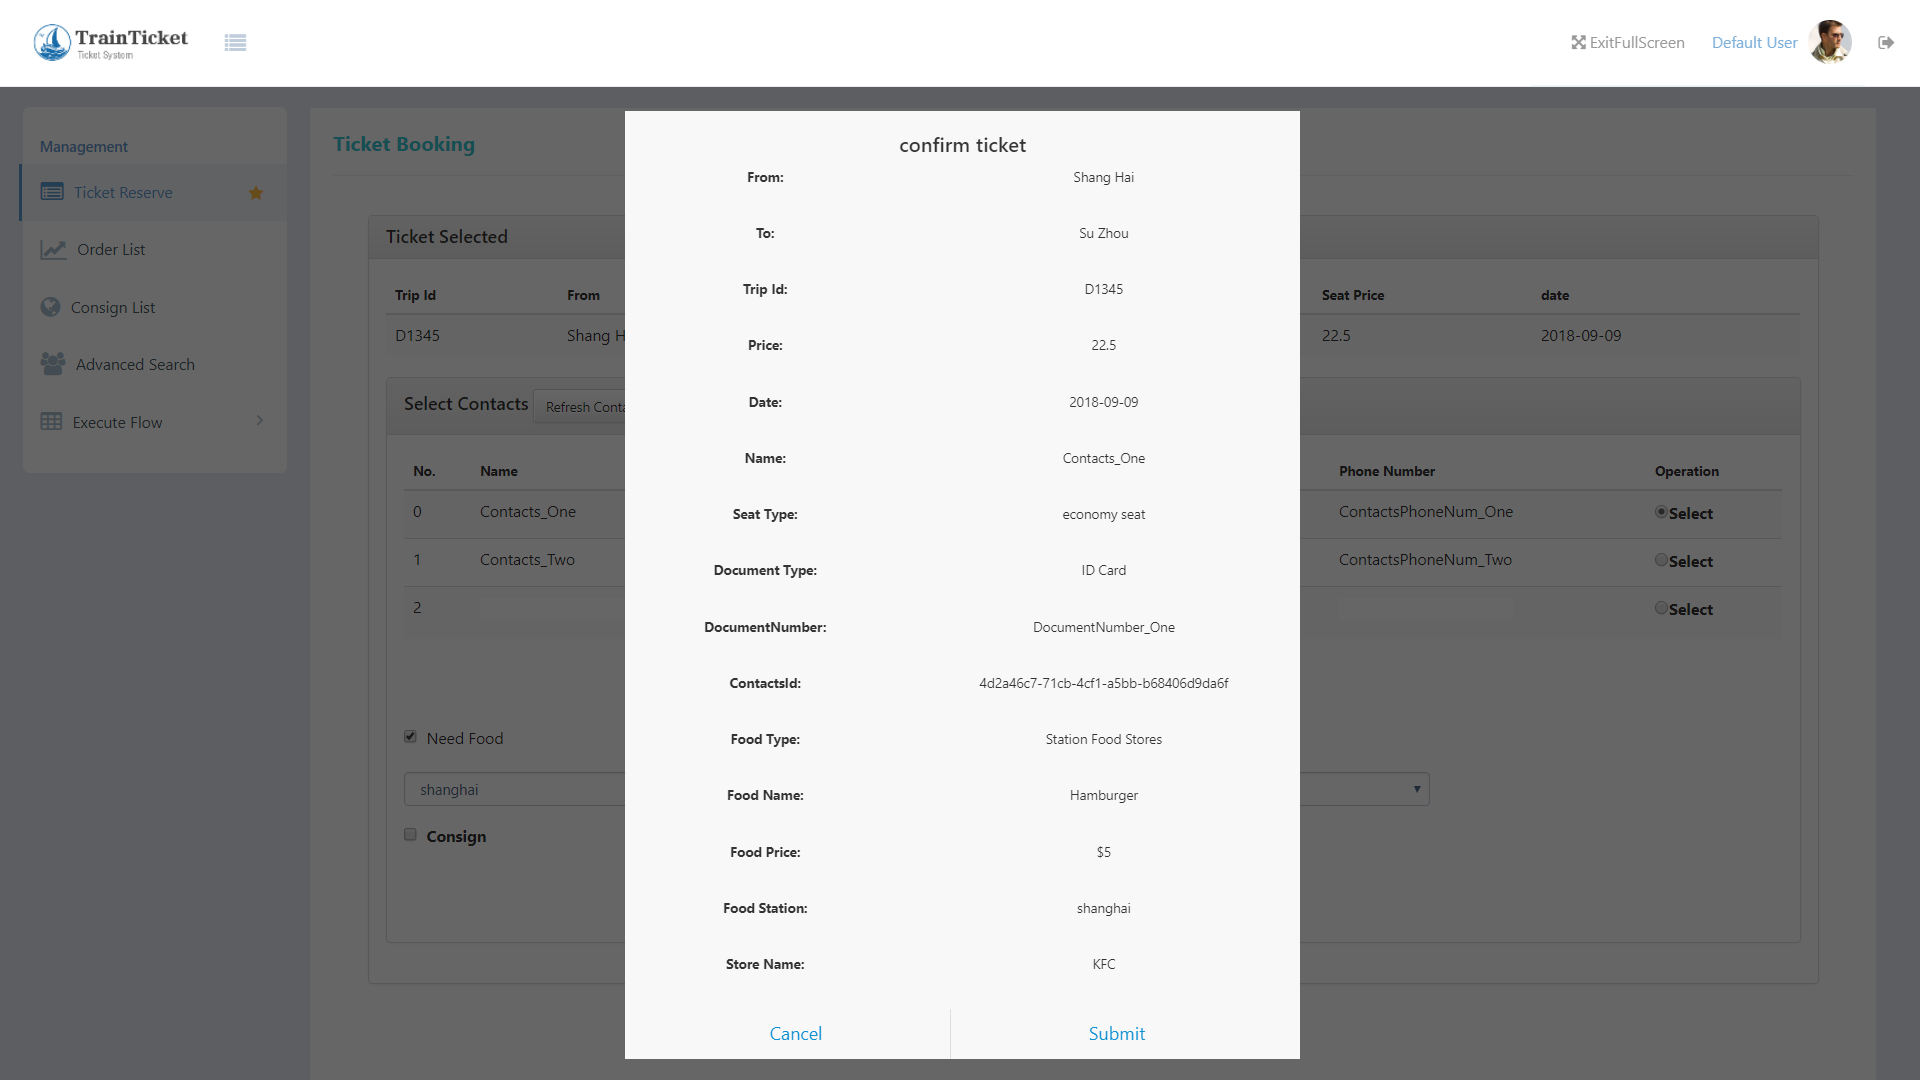The width and height of the screenshot is (1920, 1080).
Task: Toggle the Need Food checkbox
Action: click(x=410, y=737)
